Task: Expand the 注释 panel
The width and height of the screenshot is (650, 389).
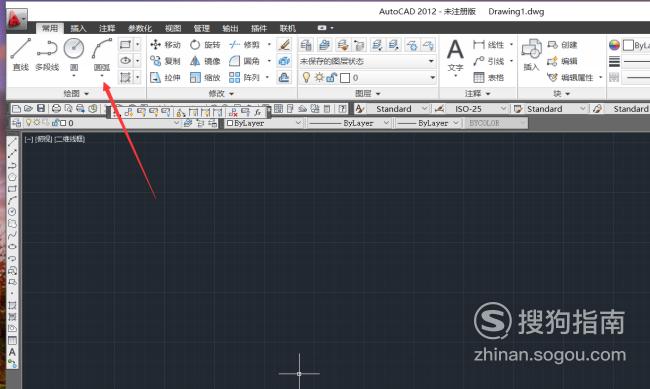Action: coord(478,94)
